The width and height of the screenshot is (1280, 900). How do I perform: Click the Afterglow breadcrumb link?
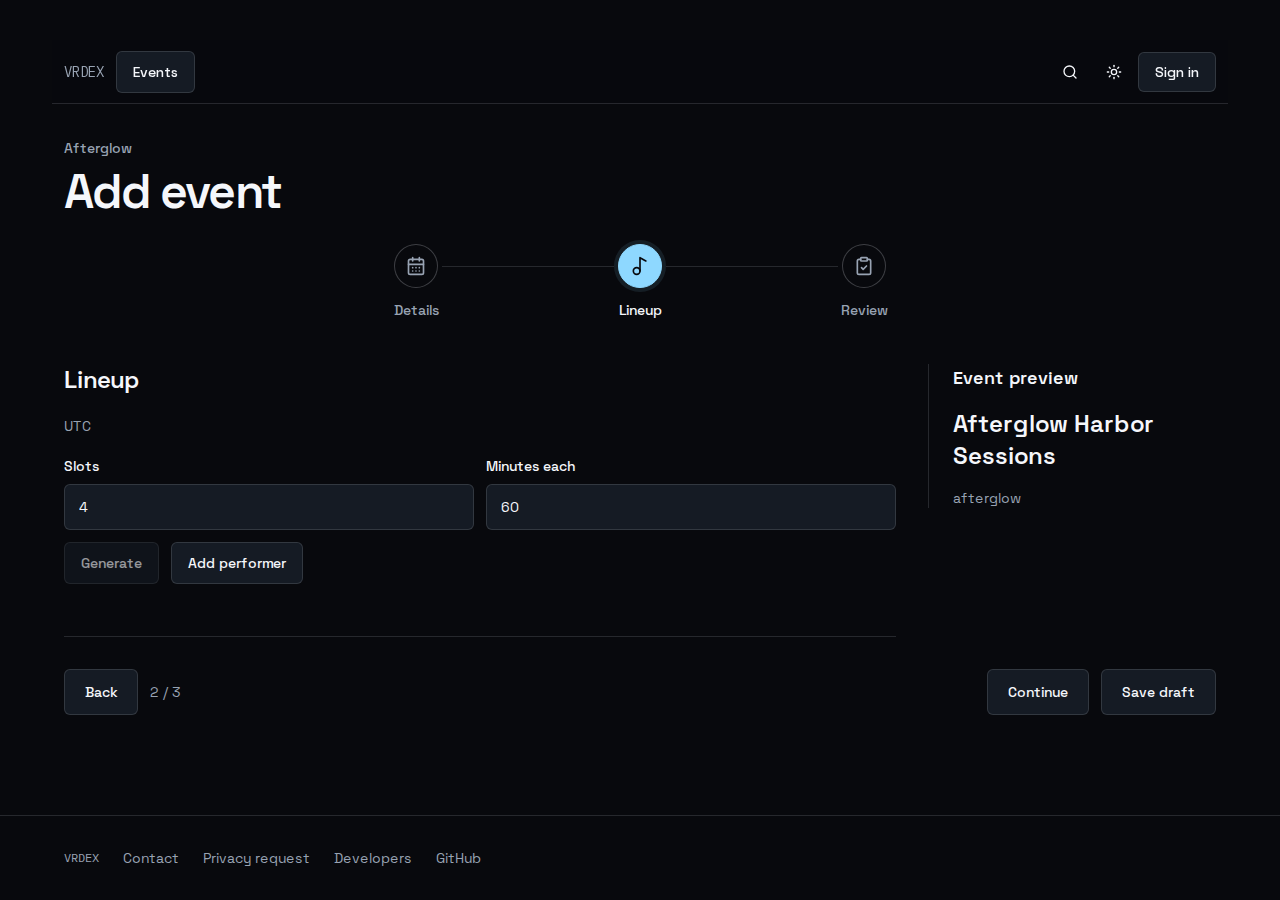click(98, 148)
